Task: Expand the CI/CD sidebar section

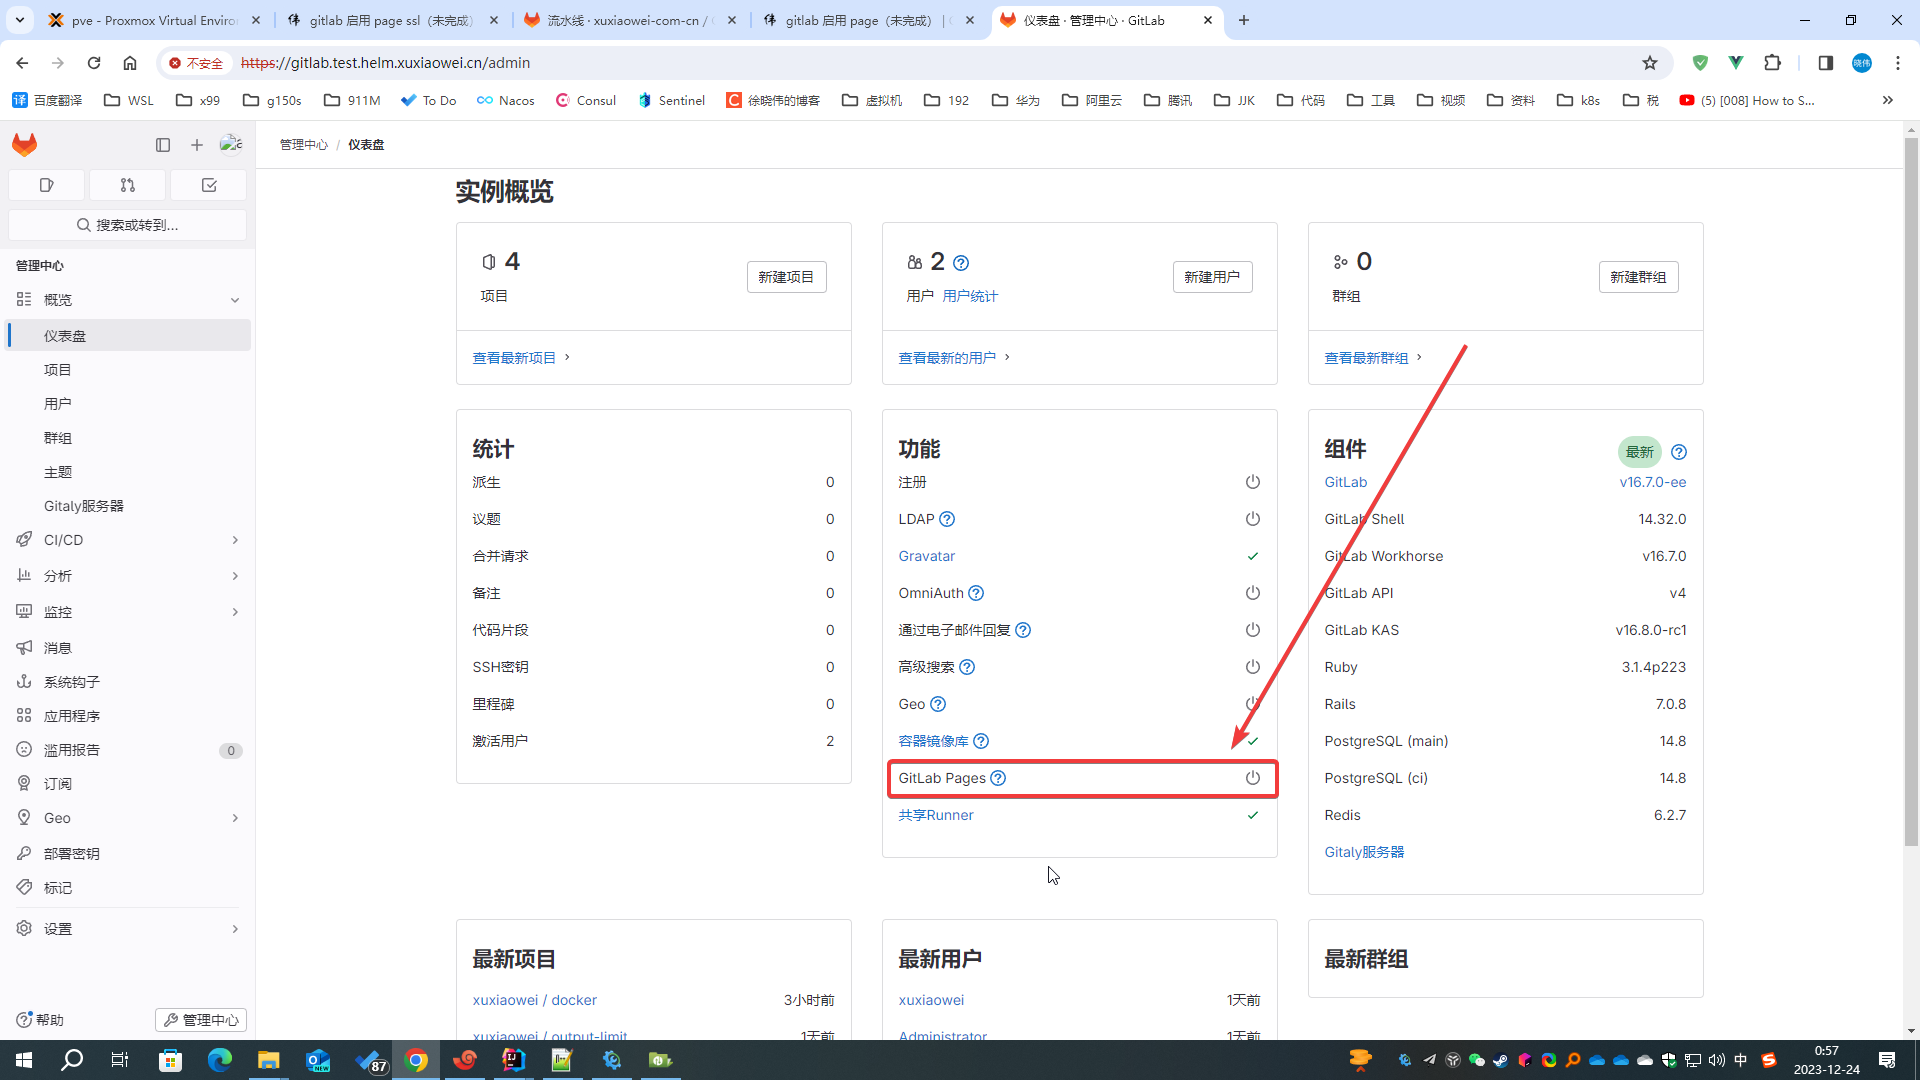Action: [x=127, y=540]
